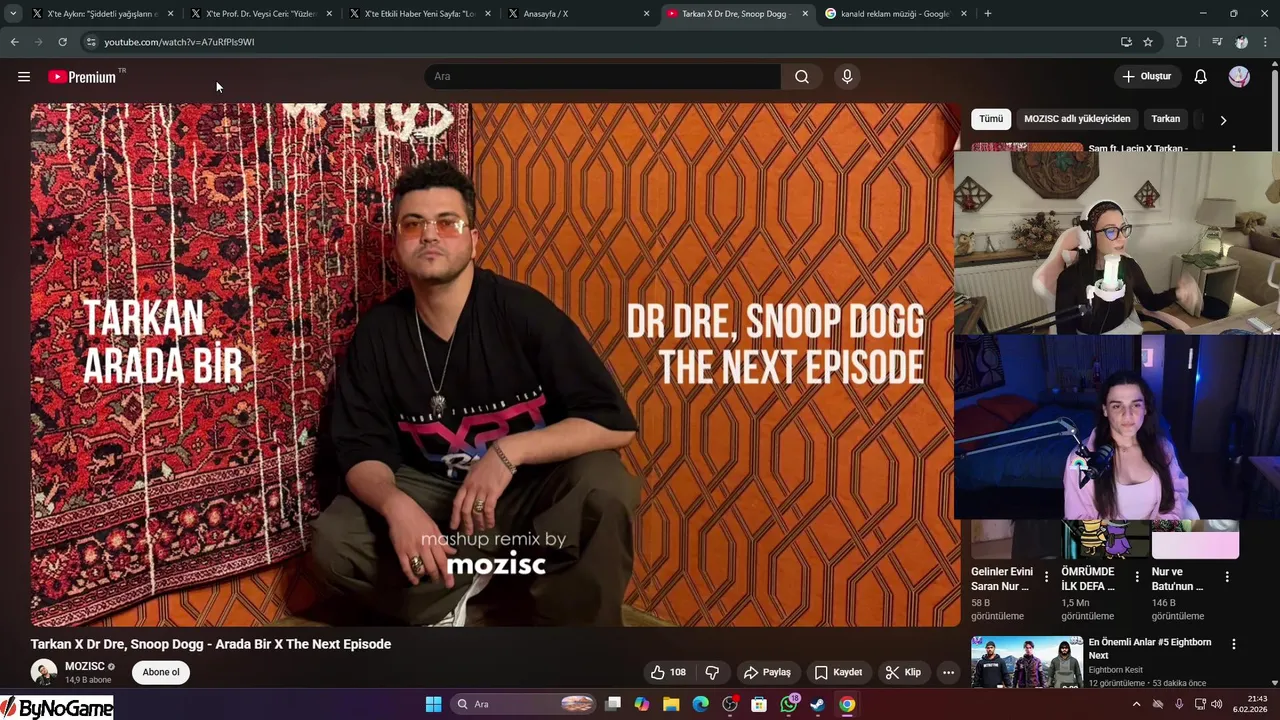Click the Abone ol subscribe button
The height and width of the screenshot is (720, 1280).
click(161, 672)
